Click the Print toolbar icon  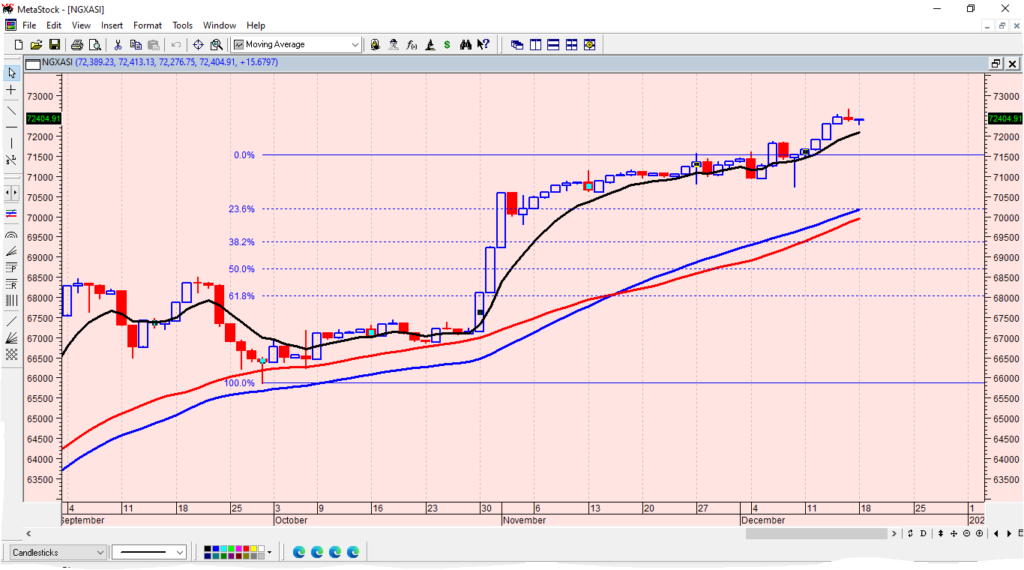(77, 45)
